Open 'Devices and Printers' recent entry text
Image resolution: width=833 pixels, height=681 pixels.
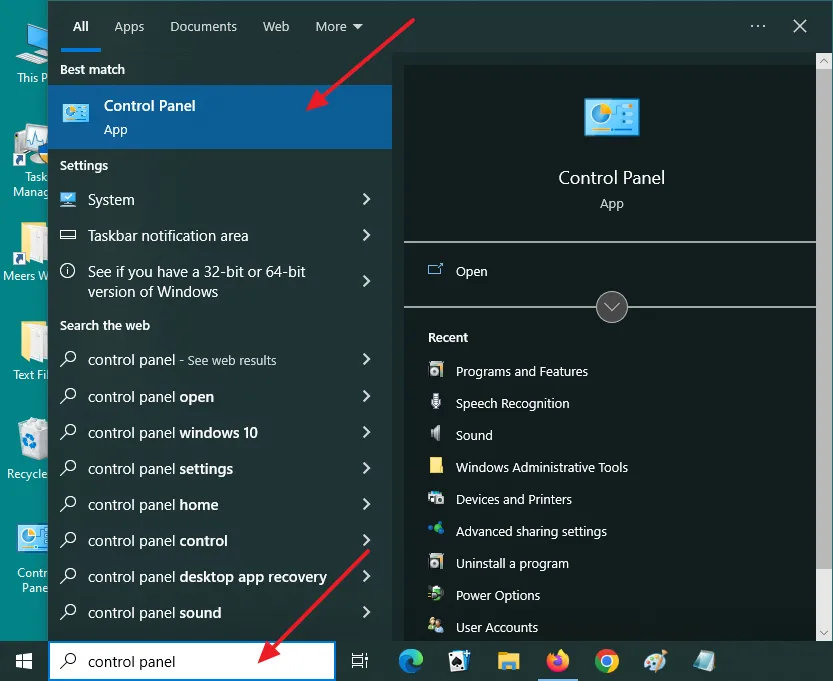[514, 499]
